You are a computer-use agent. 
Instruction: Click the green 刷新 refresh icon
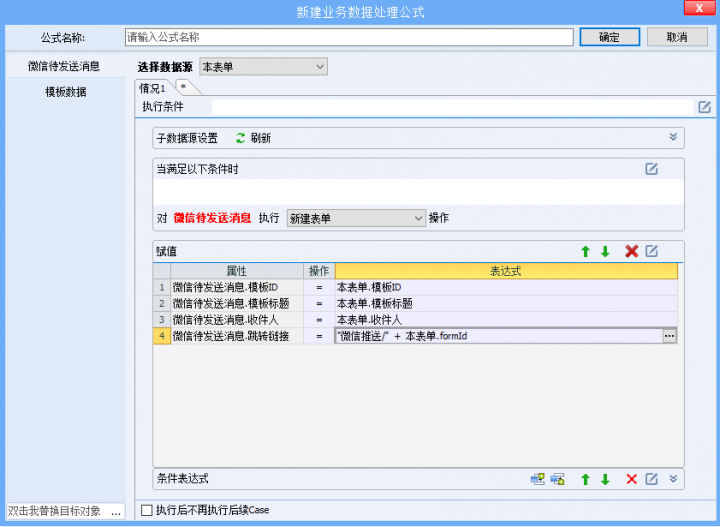click(x=240, y=138)
